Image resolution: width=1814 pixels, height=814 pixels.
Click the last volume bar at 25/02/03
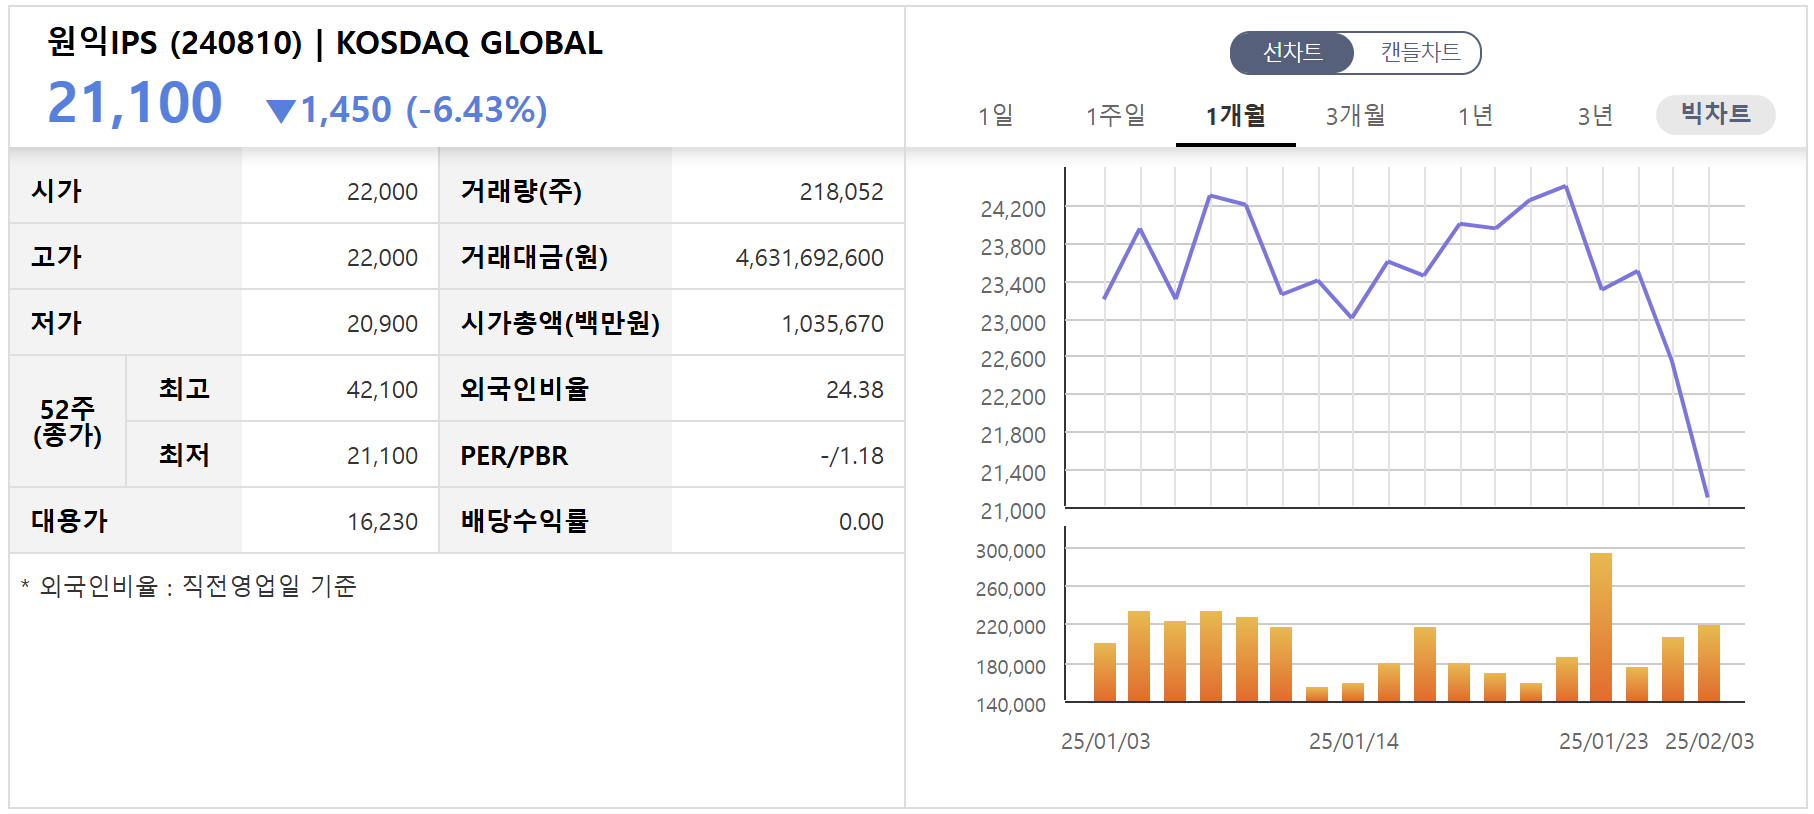pos(1709,663)
